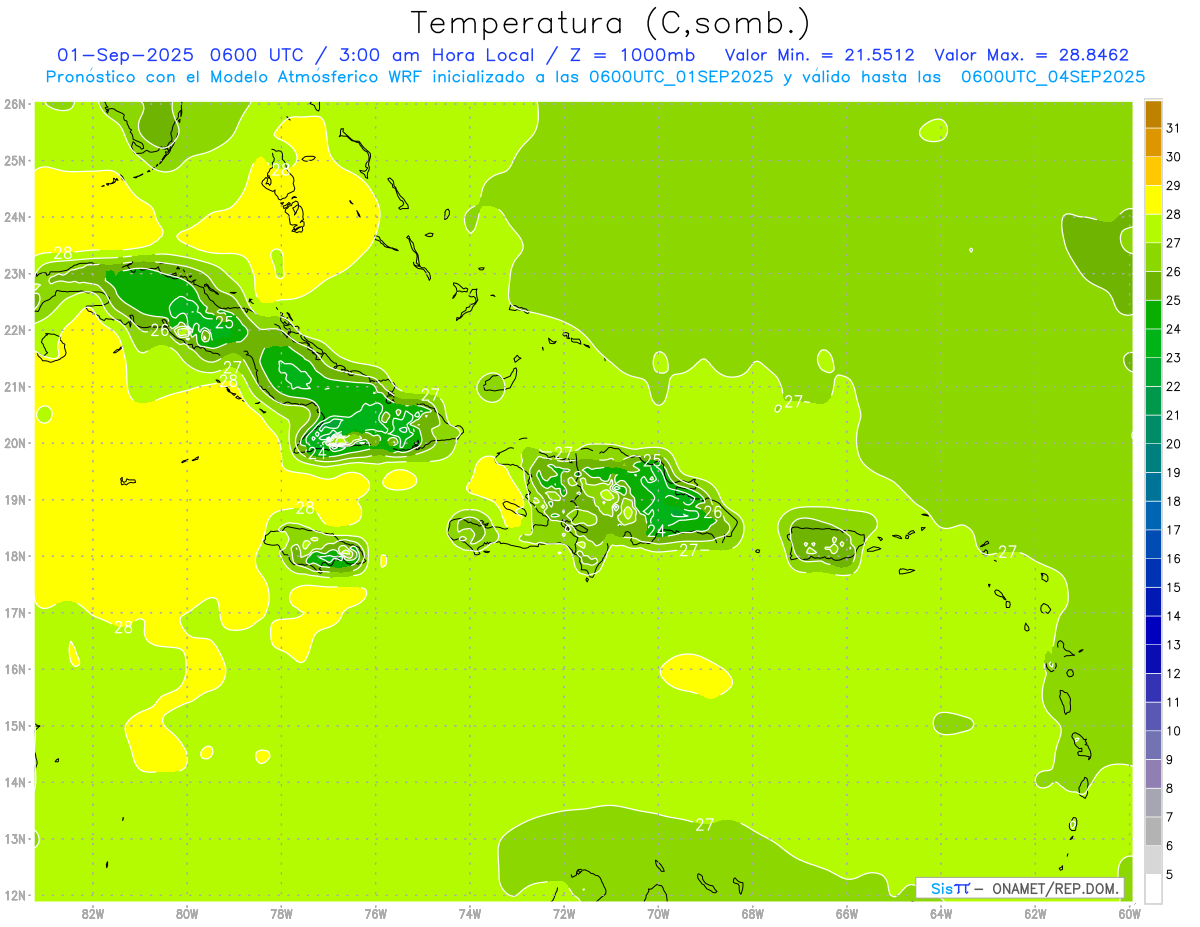Click the 25N latitude axis label
The height and width of the screenshot is (927, 1200).
14,160
